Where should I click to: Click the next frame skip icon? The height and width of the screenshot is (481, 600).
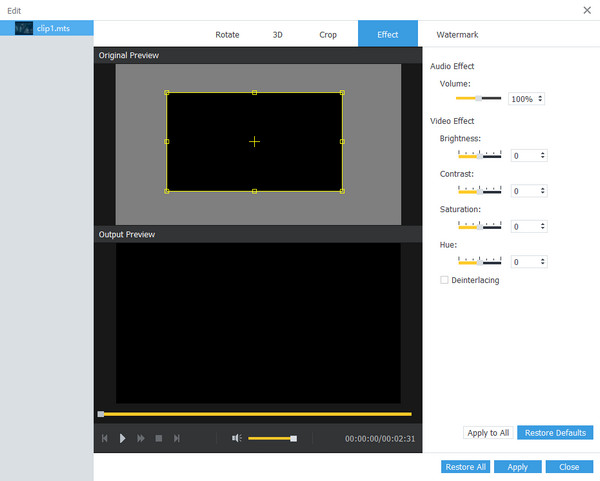pyautogui.click(x=177, y=438)
